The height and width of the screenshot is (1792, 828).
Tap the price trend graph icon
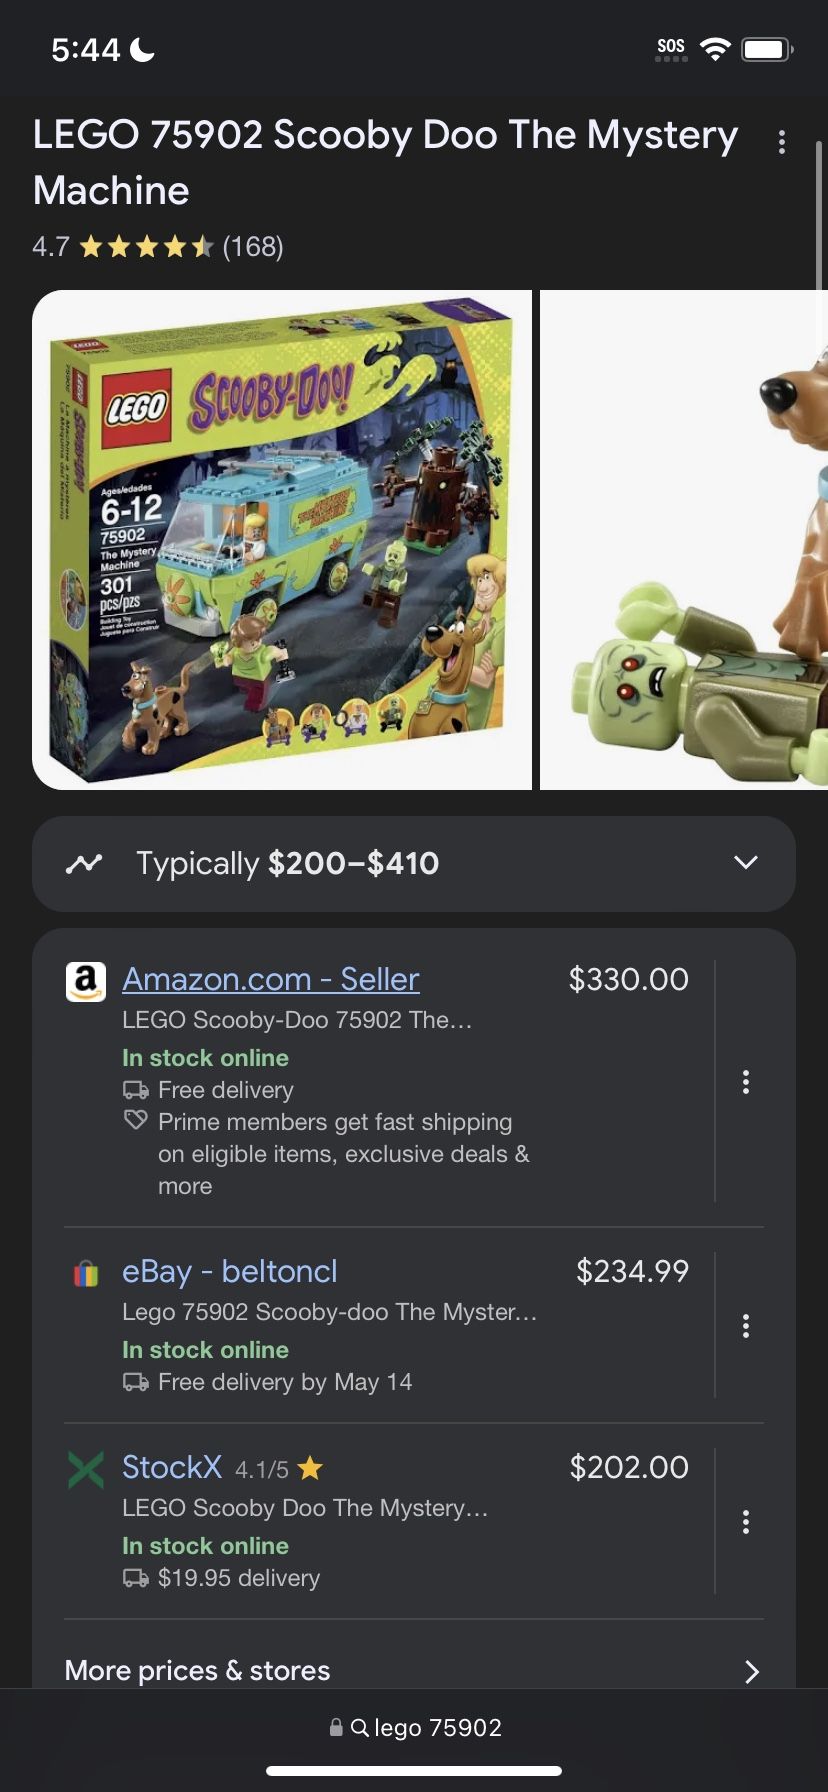click(84, 863)
